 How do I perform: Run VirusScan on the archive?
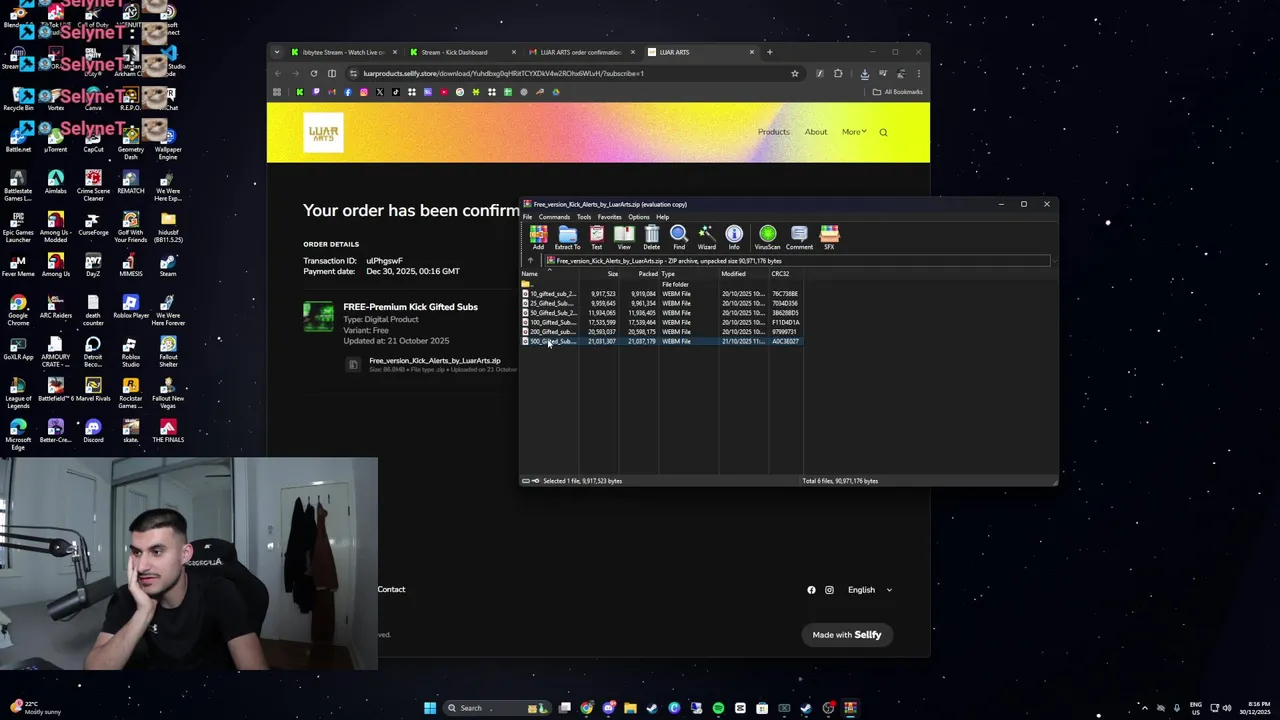coord(767,237)
